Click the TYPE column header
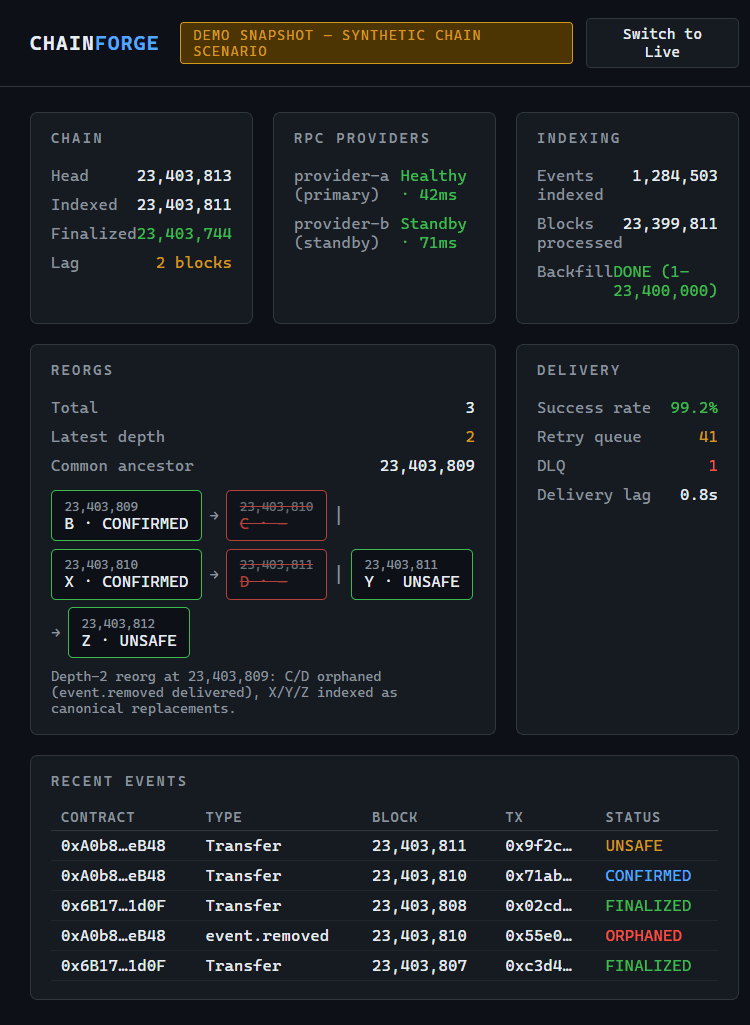Viewport: 750px width, 1025px height. pyautogui.click(x=224, y=817)
